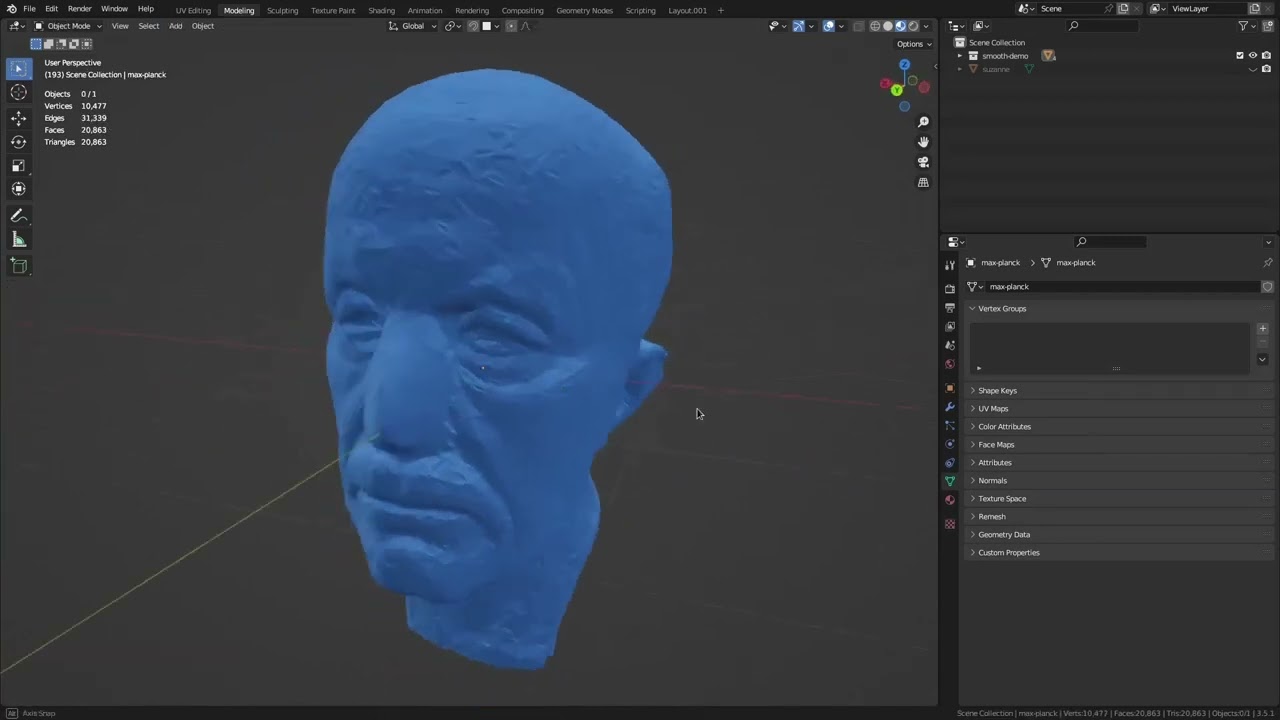Select the Transform tool
Image resolution: width=1280 pixels, height=720 pixels.
tap(18, 189)
